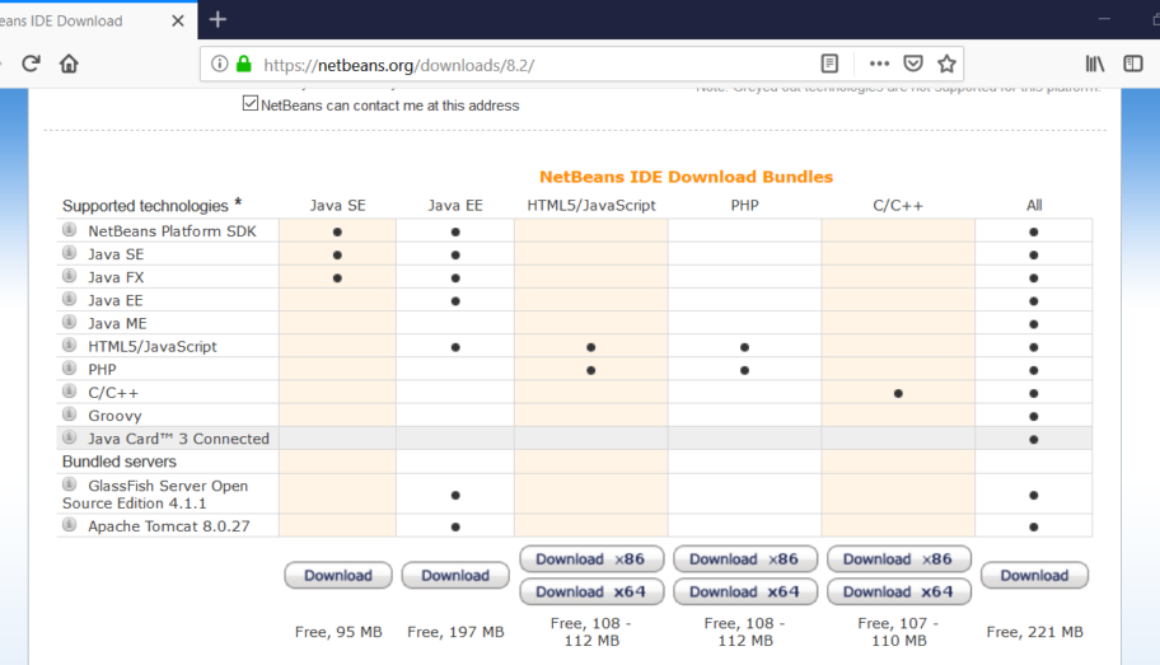Viewport: 1160px width, 665px height.
Task: Open a new browser tab
Action: click(x=218, y=20)
